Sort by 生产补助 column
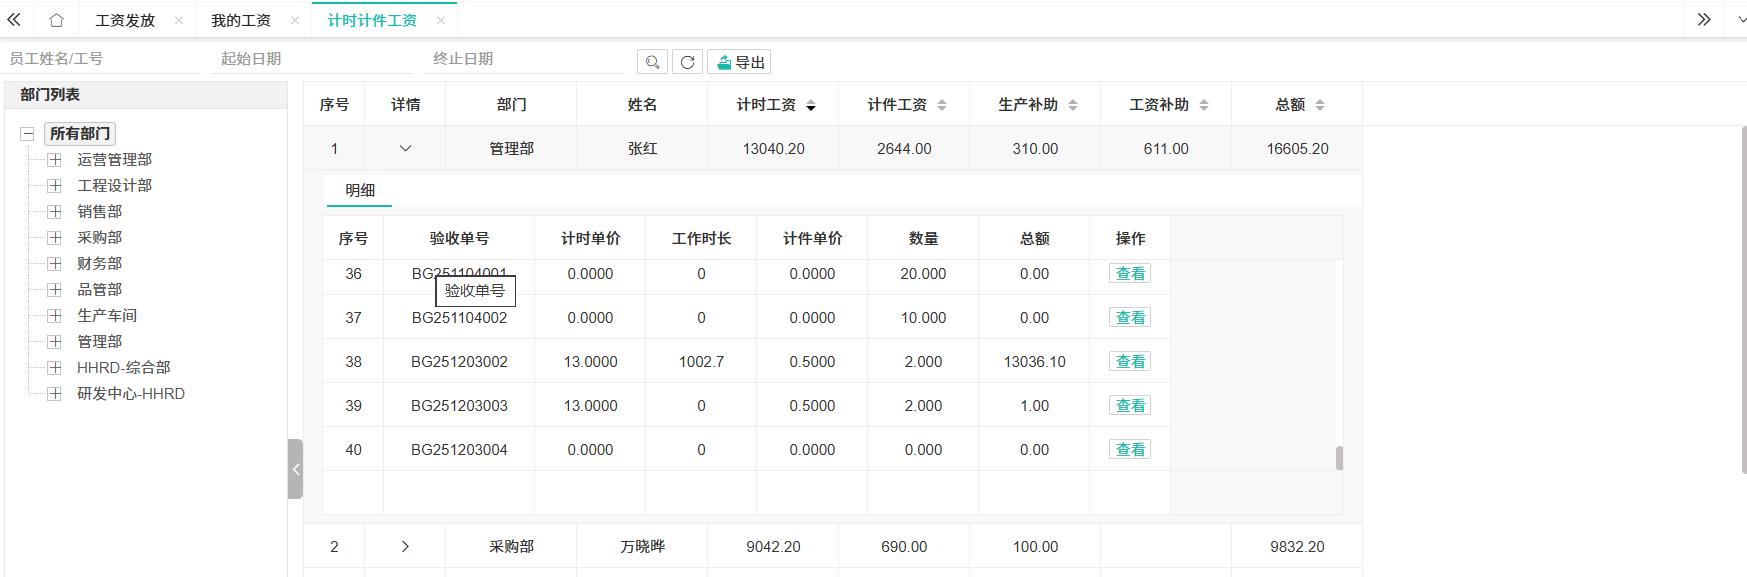Image resolution: width=1747 pixels, height=577 pixels. [x=1073, y=105]
